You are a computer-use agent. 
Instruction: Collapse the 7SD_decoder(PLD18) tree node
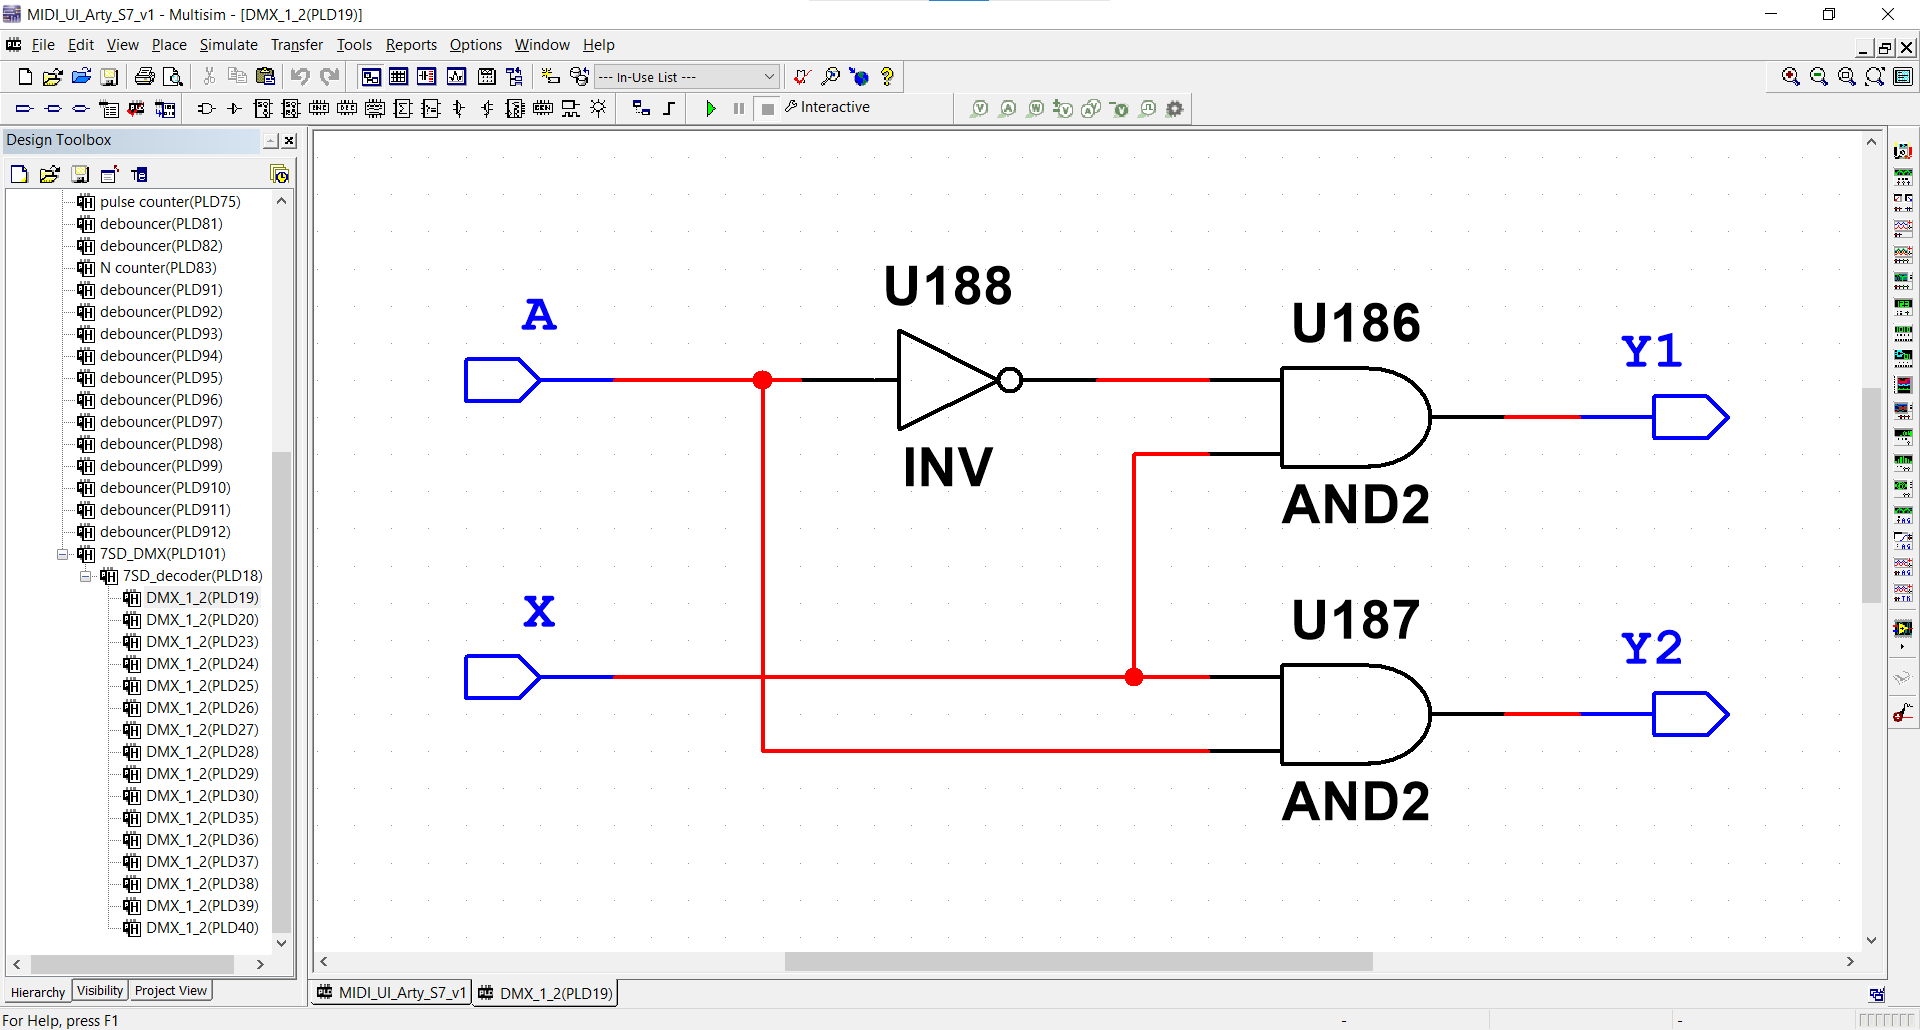[86, 576]
